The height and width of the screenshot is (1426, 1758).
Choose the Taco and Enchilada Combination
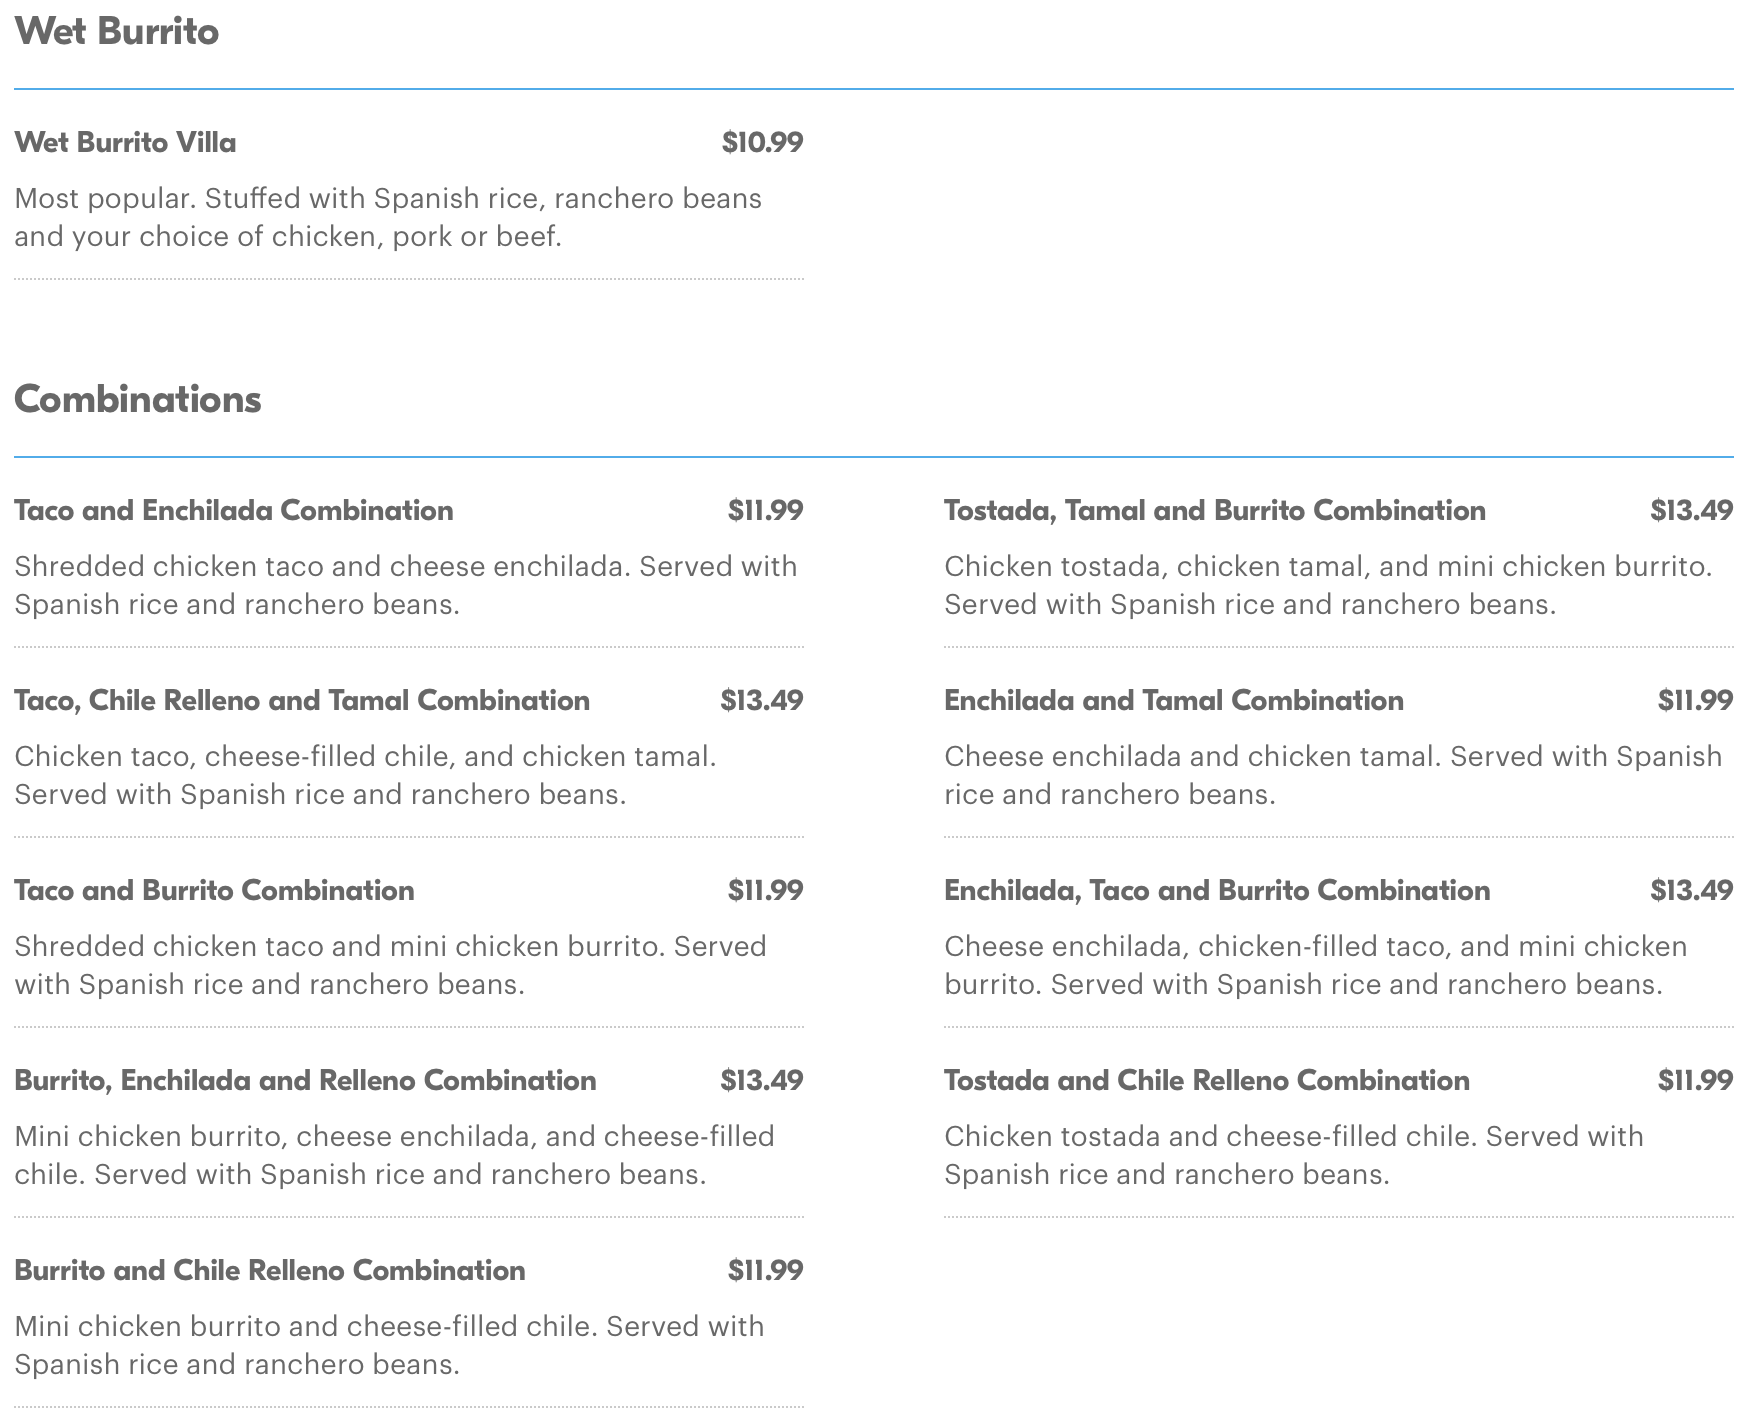click(233, 510)
